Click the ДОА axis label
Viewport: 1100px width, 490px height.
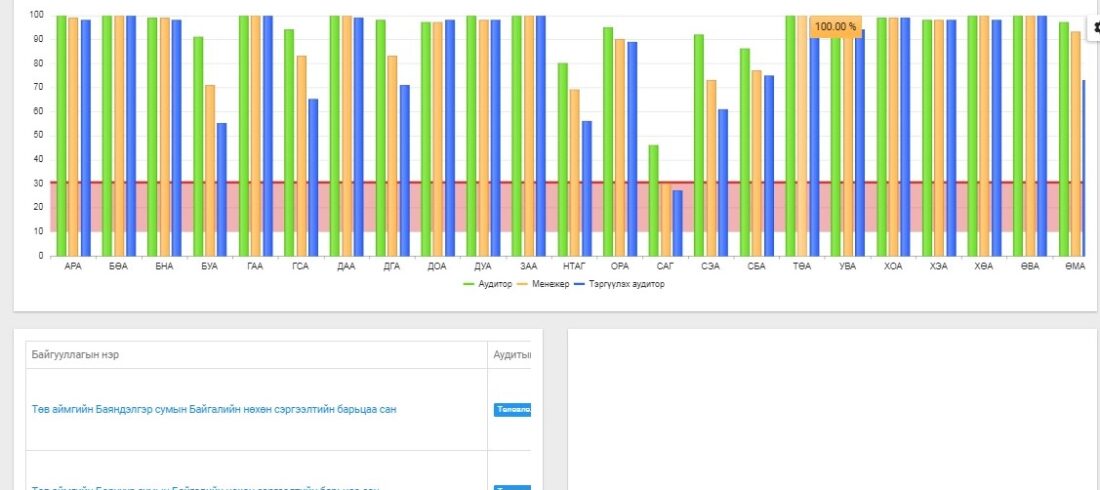436,267
